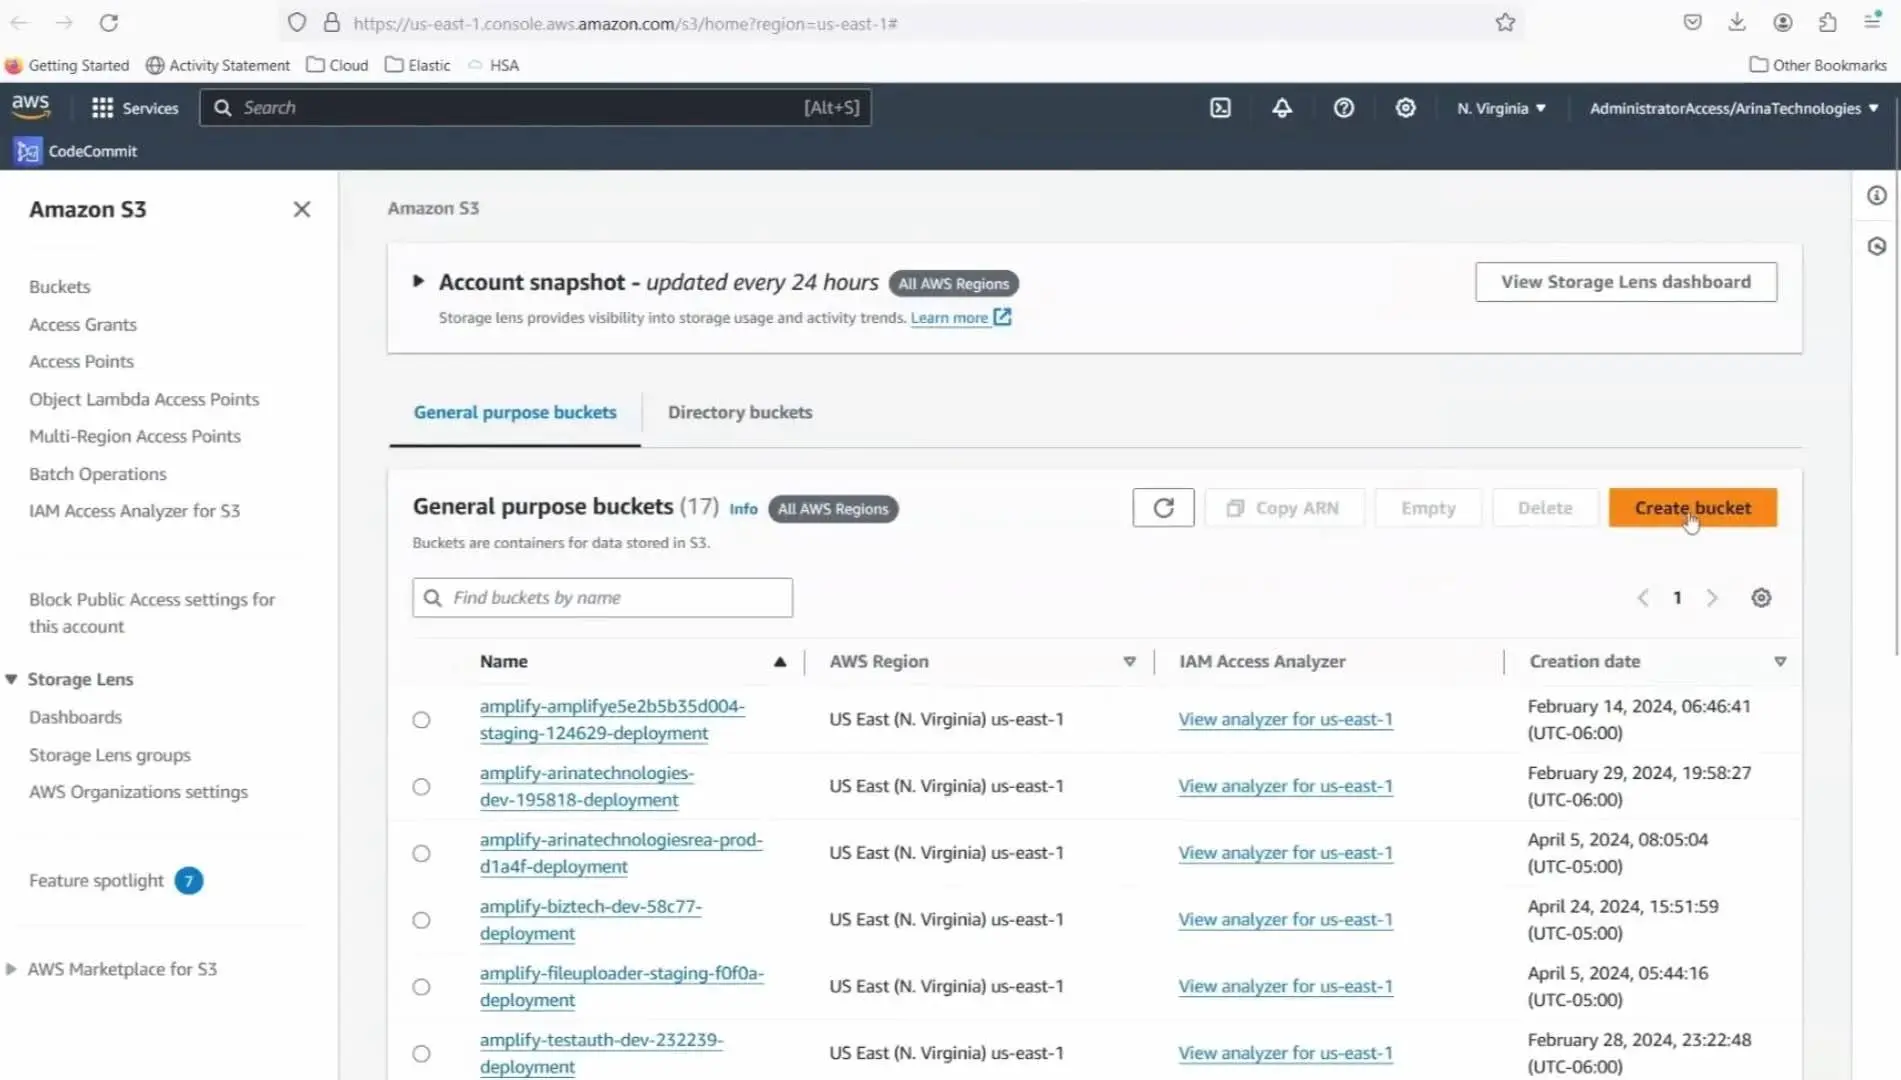1901x1080 pixels.
Task: Select the amplify-biztech-dev-58c77-deployment bucket radio button
Action: tap(422, 920)
